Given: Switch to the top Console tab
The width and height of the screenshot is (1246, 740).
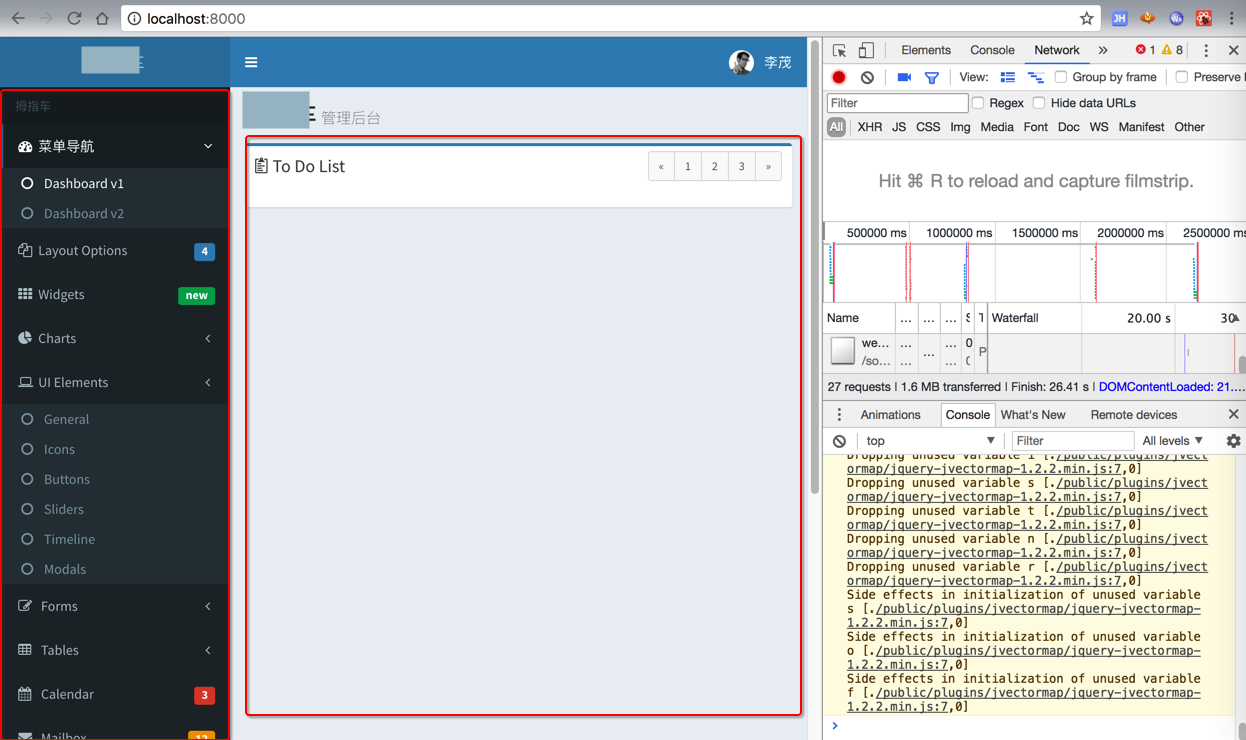Looking at the screenshot, I should [x=992, y=50].
